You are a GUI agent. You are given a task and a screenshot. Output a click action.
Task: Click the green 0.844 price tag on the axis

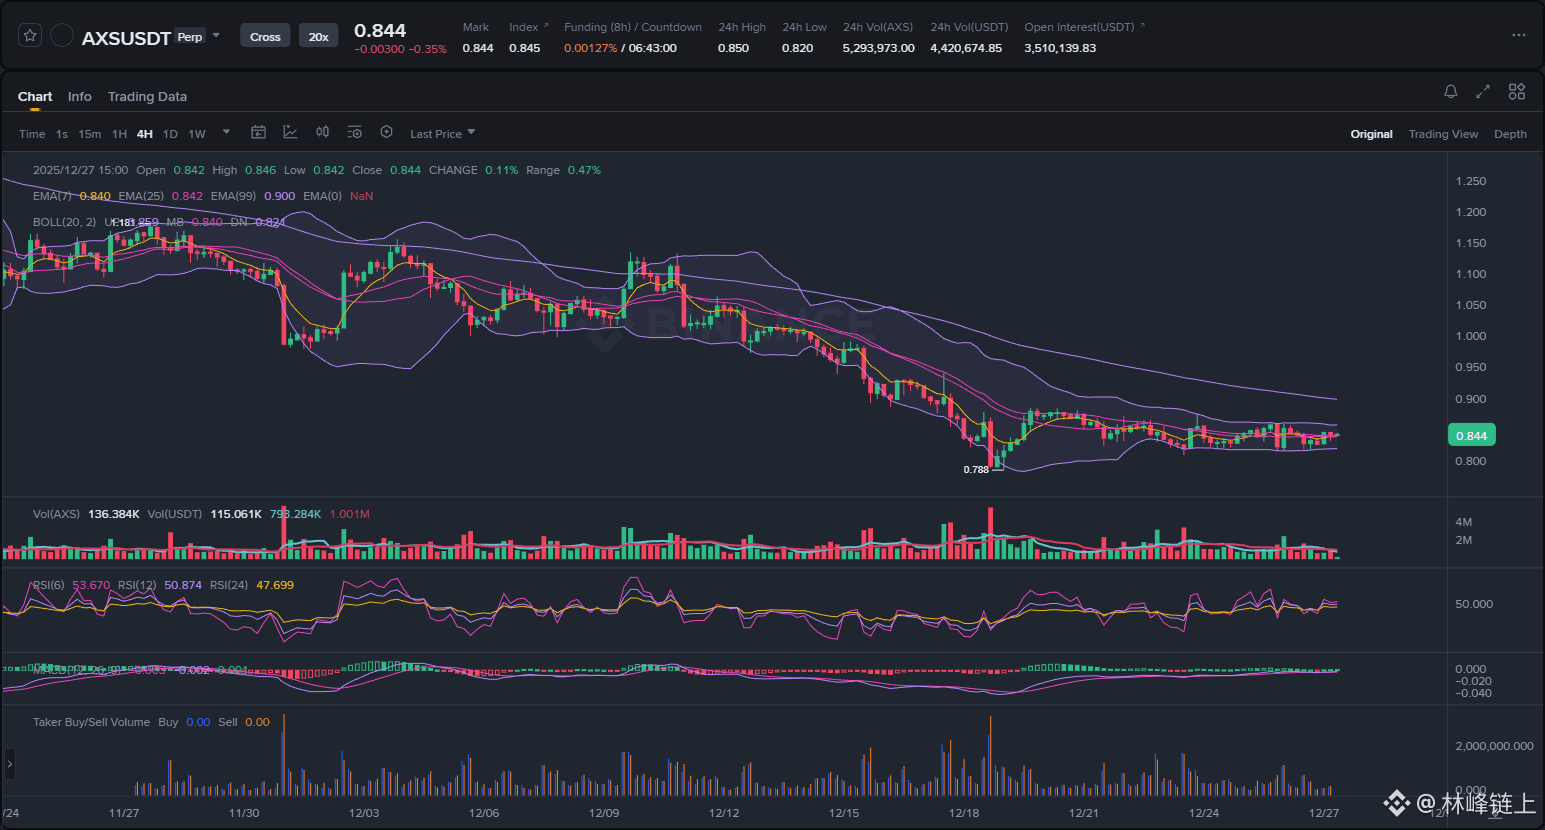pos(1470,434)
